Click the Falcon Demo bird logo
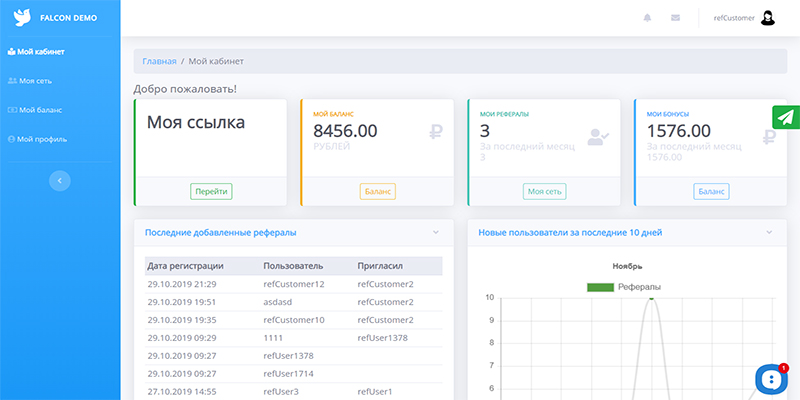800x400 pixels. pos(20,18)
